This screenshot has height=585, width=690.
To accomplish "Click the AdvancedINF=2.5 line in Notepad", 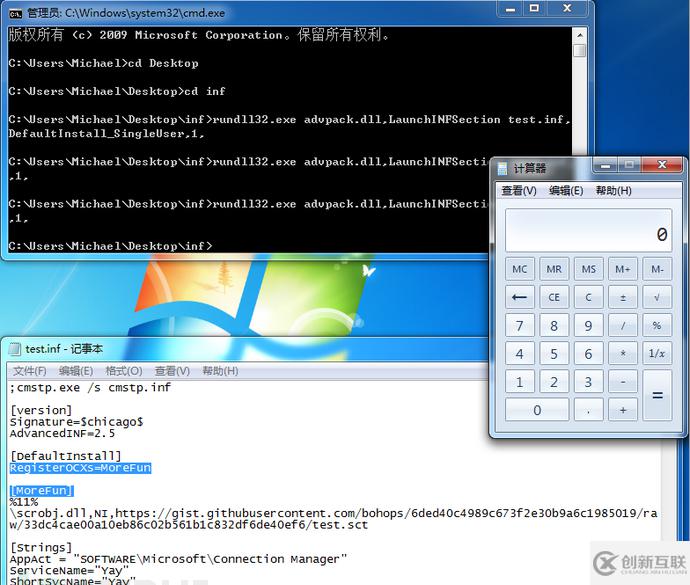I will (x=62, y=433).
